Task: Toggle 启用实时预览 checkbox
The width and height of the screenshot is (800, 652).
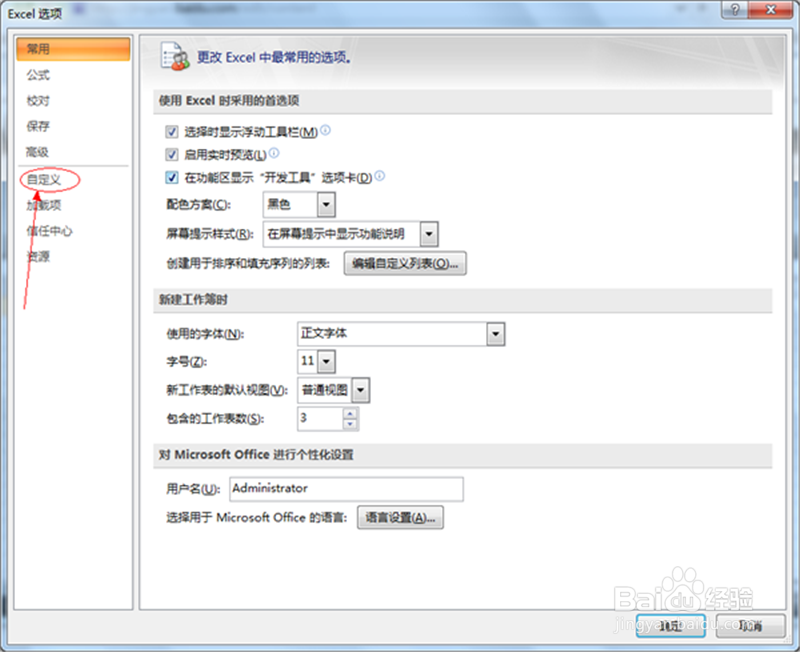Action: tap(171, 155)
